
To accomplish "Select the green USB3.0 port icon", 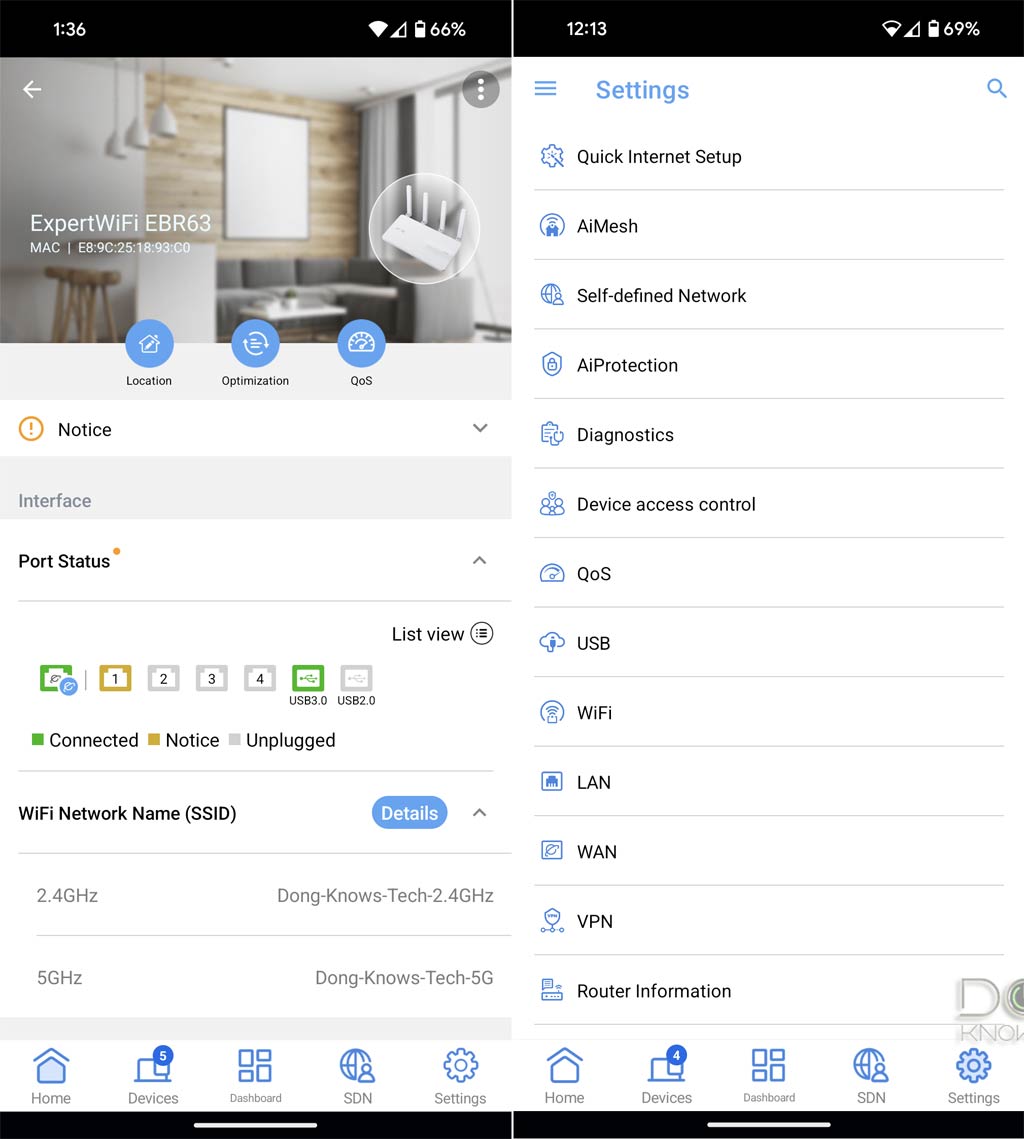I will [308, 679].
